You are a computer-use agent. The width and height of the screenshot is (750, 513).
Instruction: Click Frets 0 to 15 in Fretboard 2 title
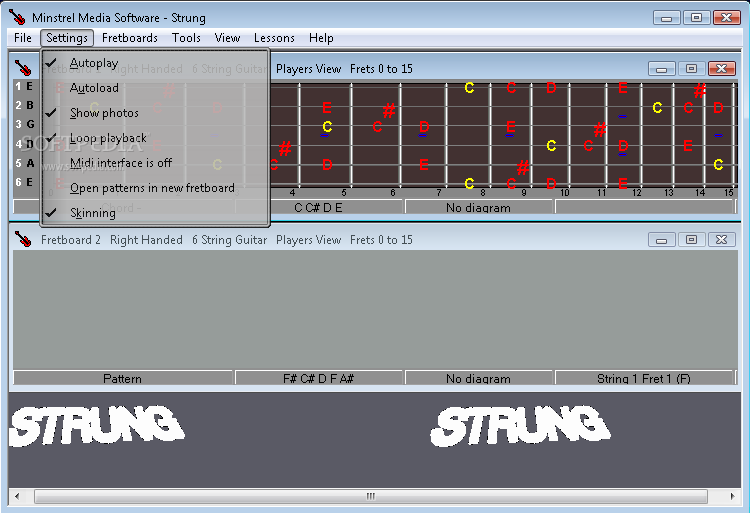[381, 240]
